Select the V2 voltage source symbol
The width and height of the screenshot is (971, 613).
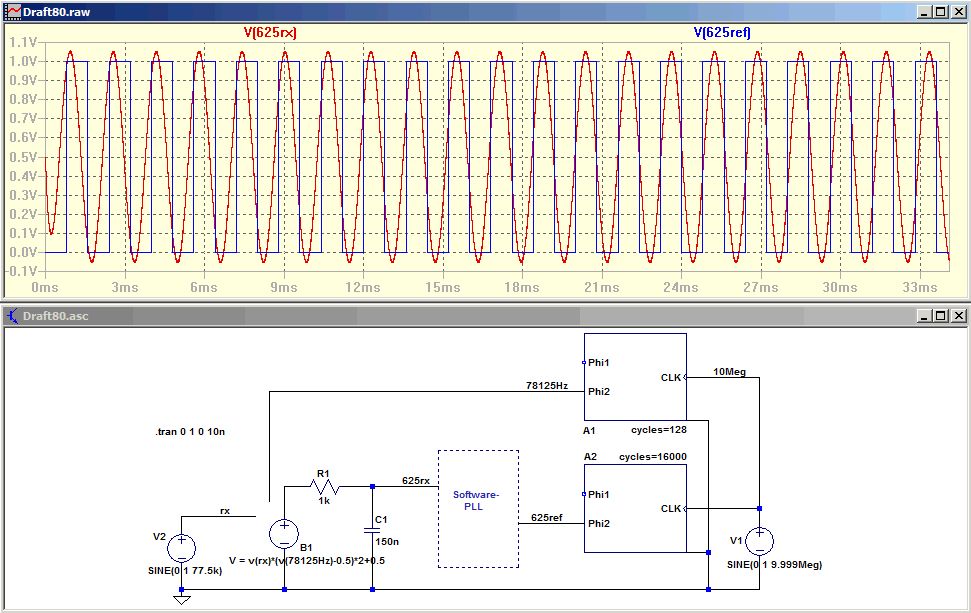point(181,548)
